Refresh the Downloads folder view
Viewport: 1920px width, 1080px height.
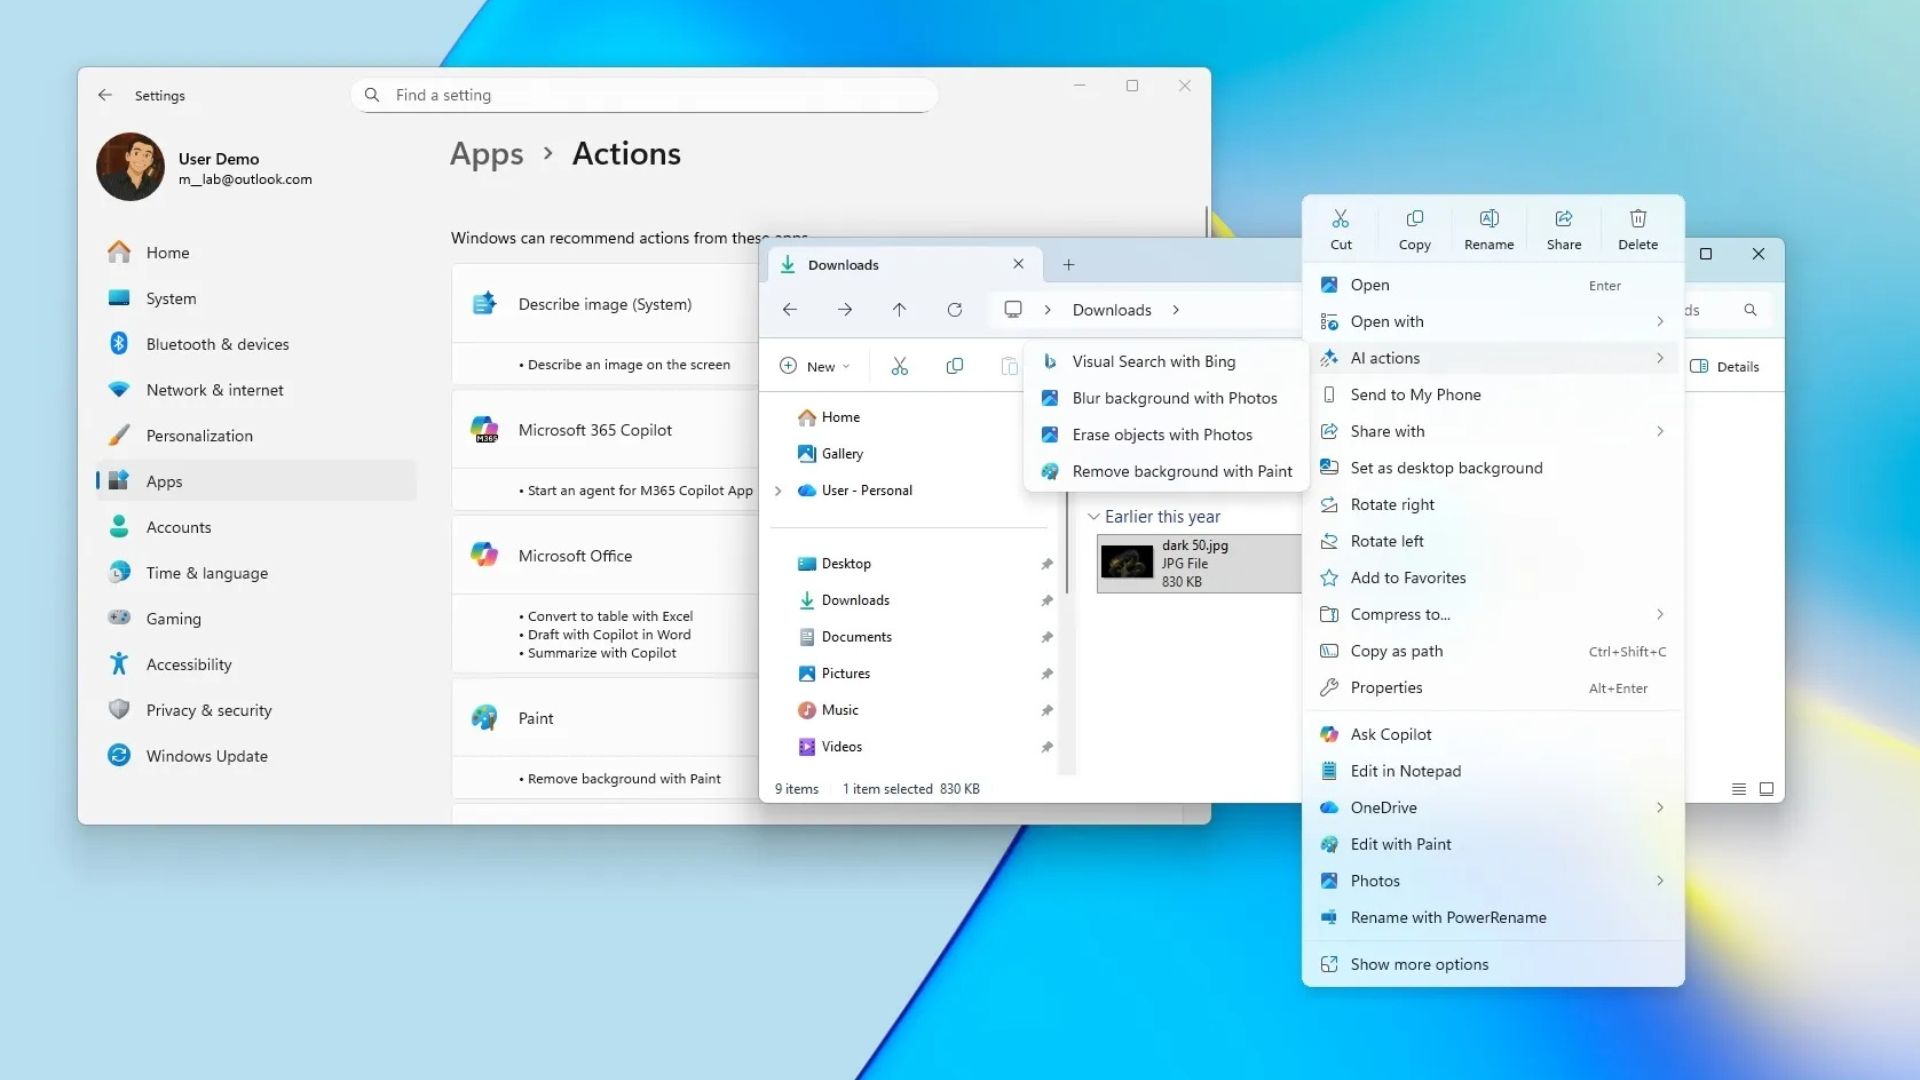coord(954,309)
